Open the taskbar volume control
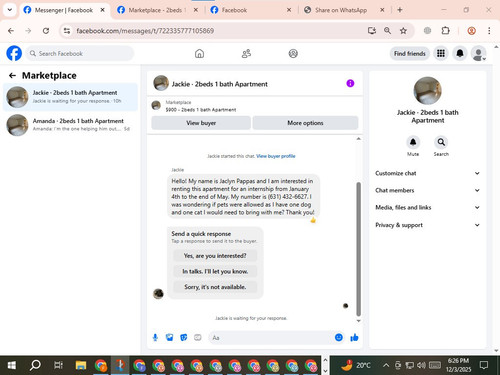 (421, 365)
